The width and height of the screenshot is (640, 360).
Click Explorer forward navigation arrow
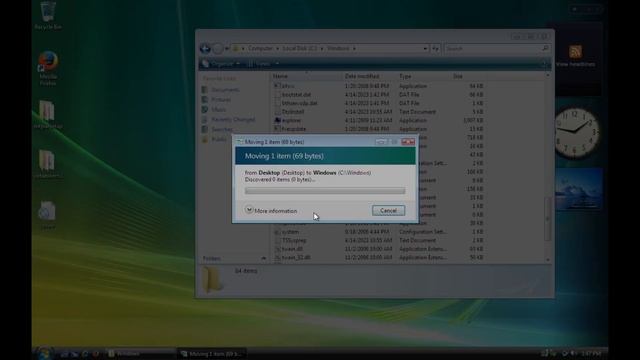218,49
